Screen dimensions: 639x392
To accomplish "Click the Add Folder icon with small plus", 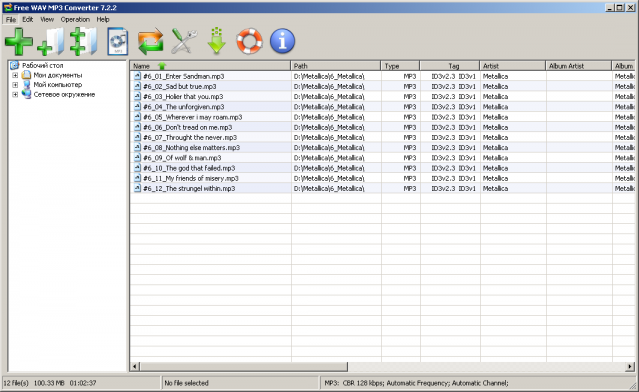I will click(51, 41).
